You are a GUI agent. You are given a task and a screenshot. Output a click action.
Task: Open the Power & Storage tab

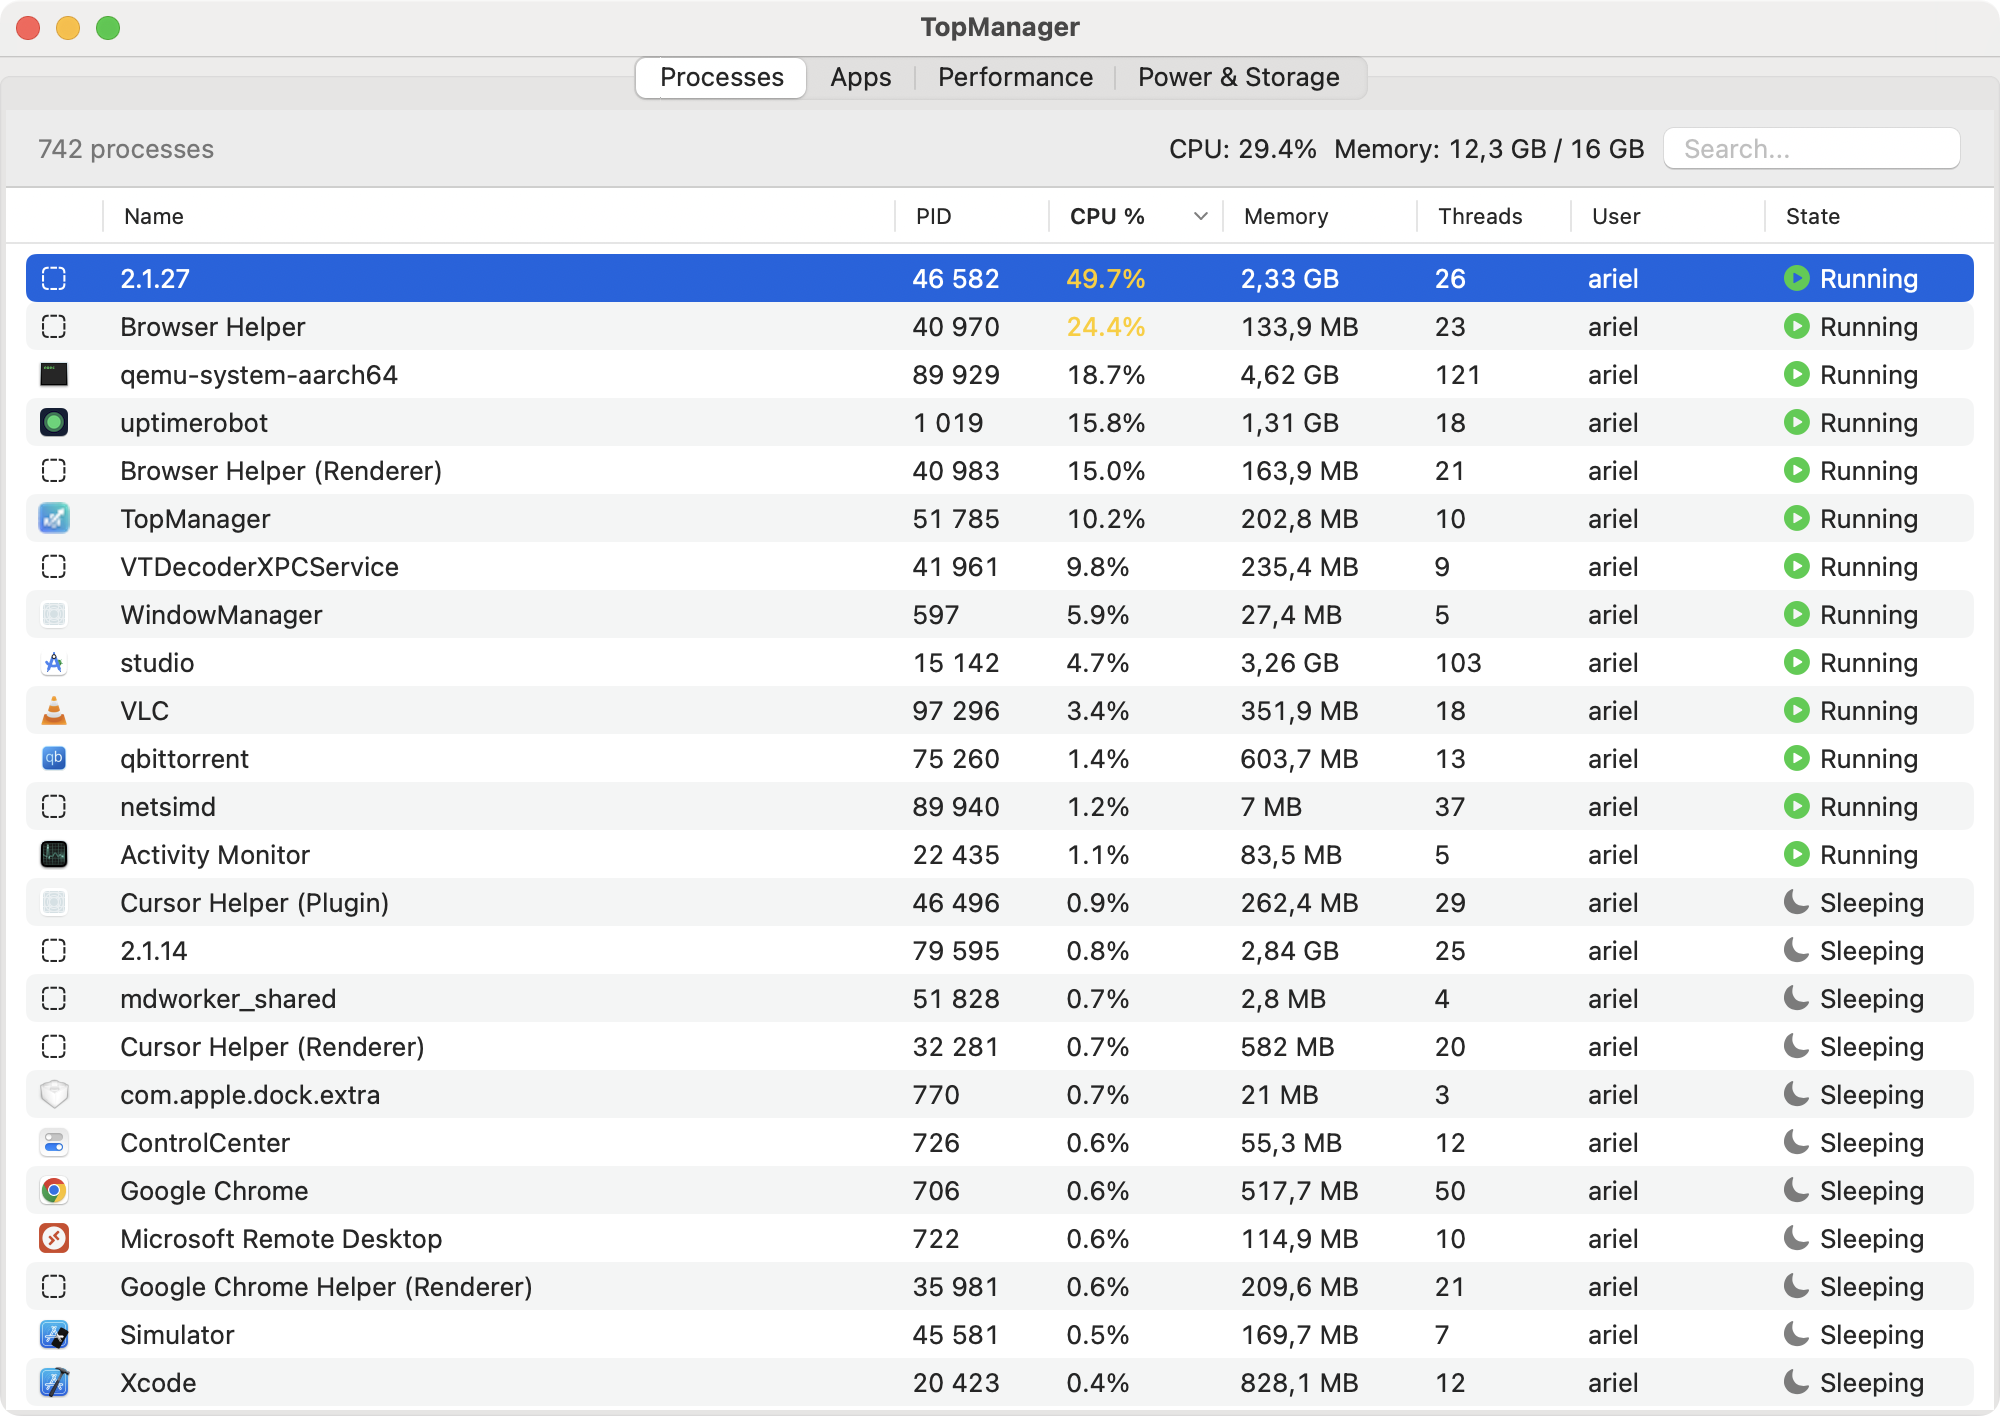click(x=1238, y=78)
